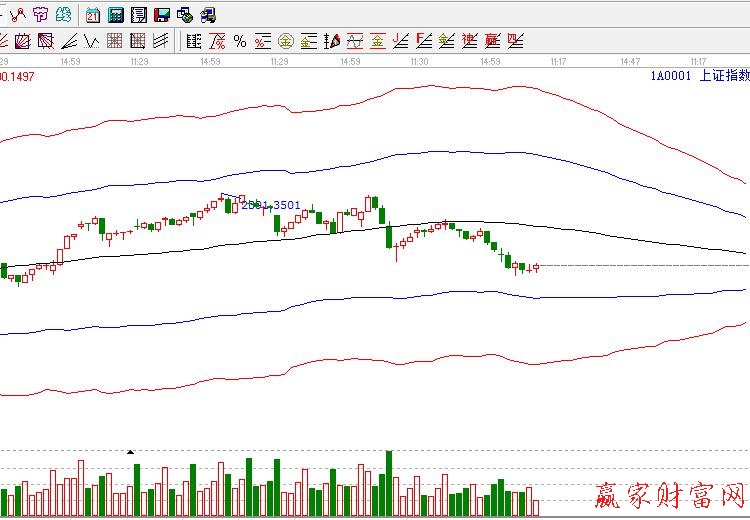Click the '节' character toolbar icon
The image size is (750, 520).
[x=41, y=15]
